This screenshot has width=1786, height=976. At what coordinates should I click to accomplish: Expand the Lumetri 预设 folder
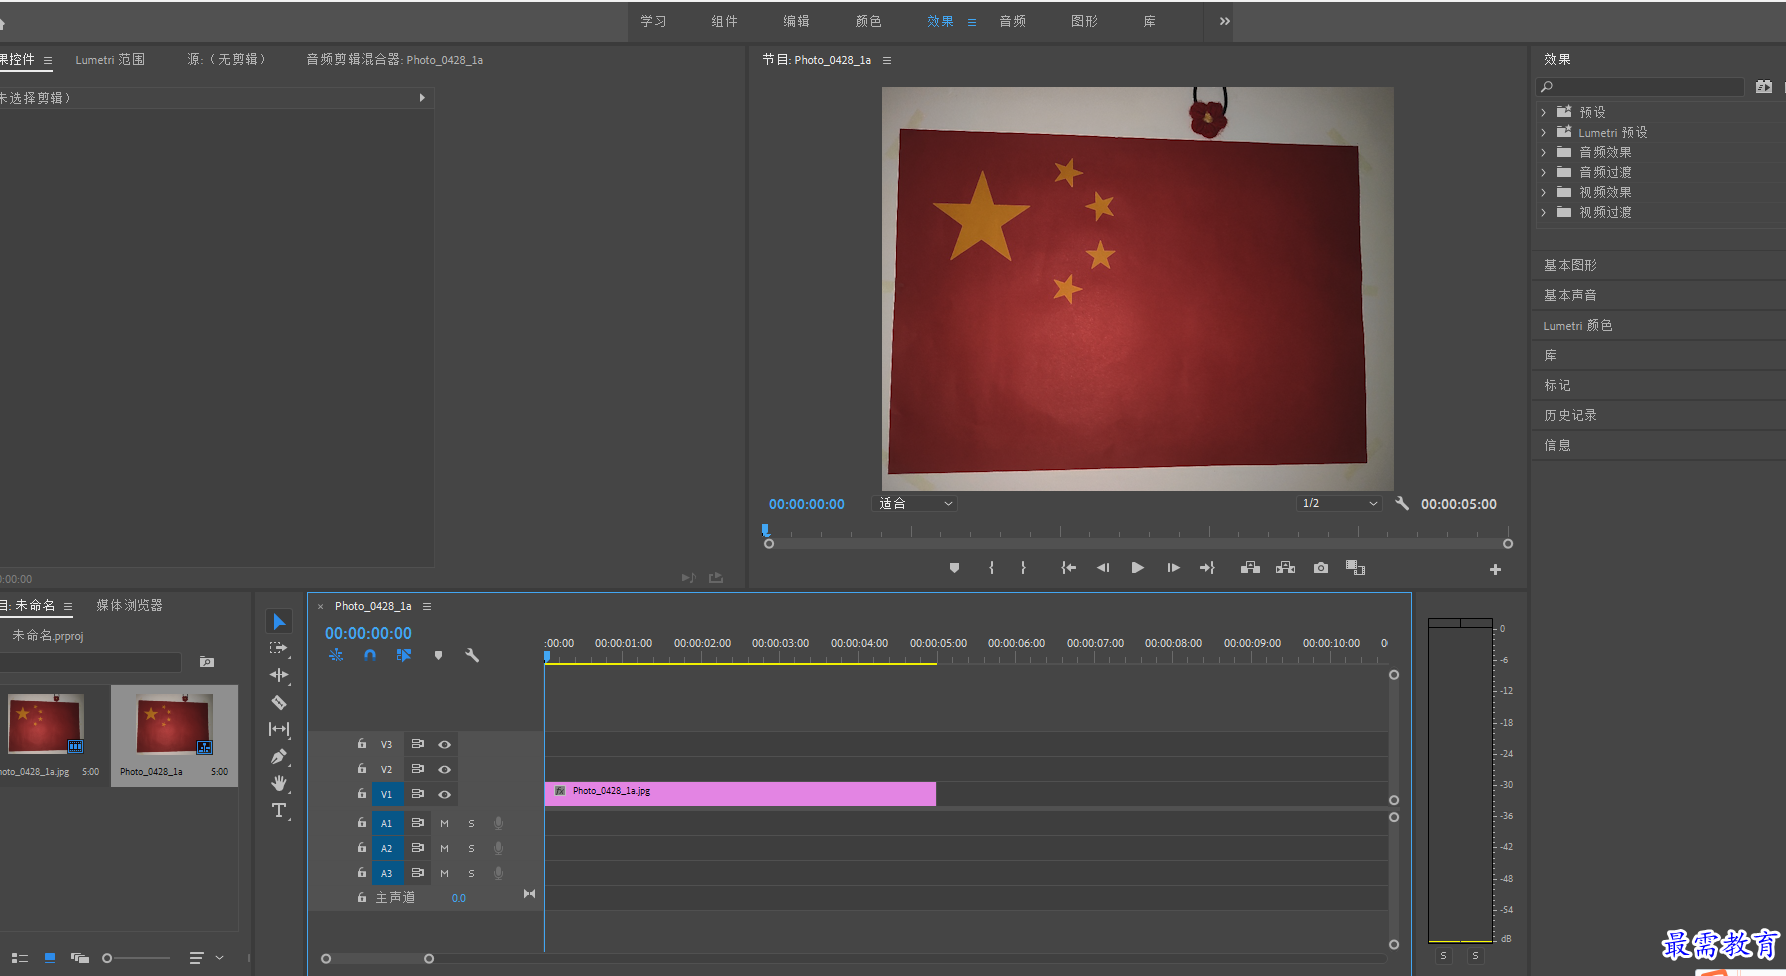tap(1544, 132)
